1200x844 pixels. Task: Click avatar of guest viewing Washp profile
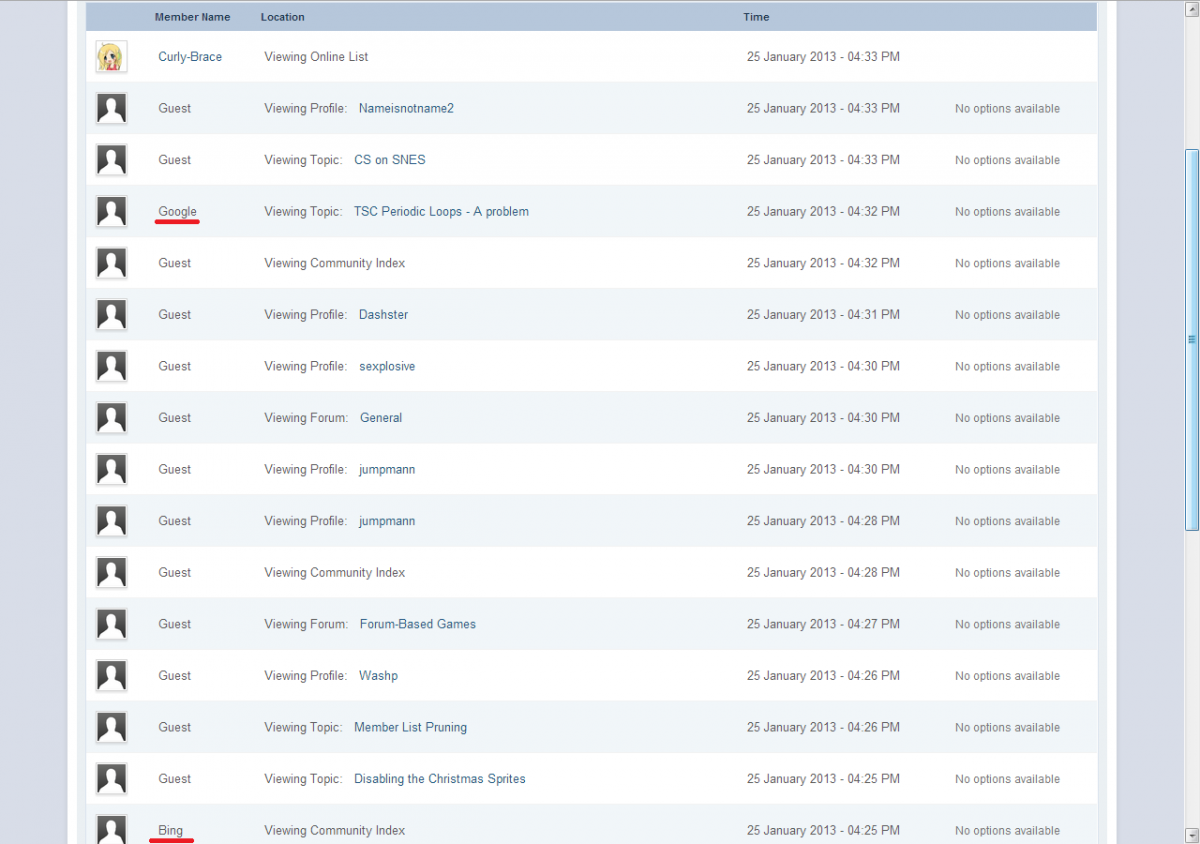[x=111, y=676]
